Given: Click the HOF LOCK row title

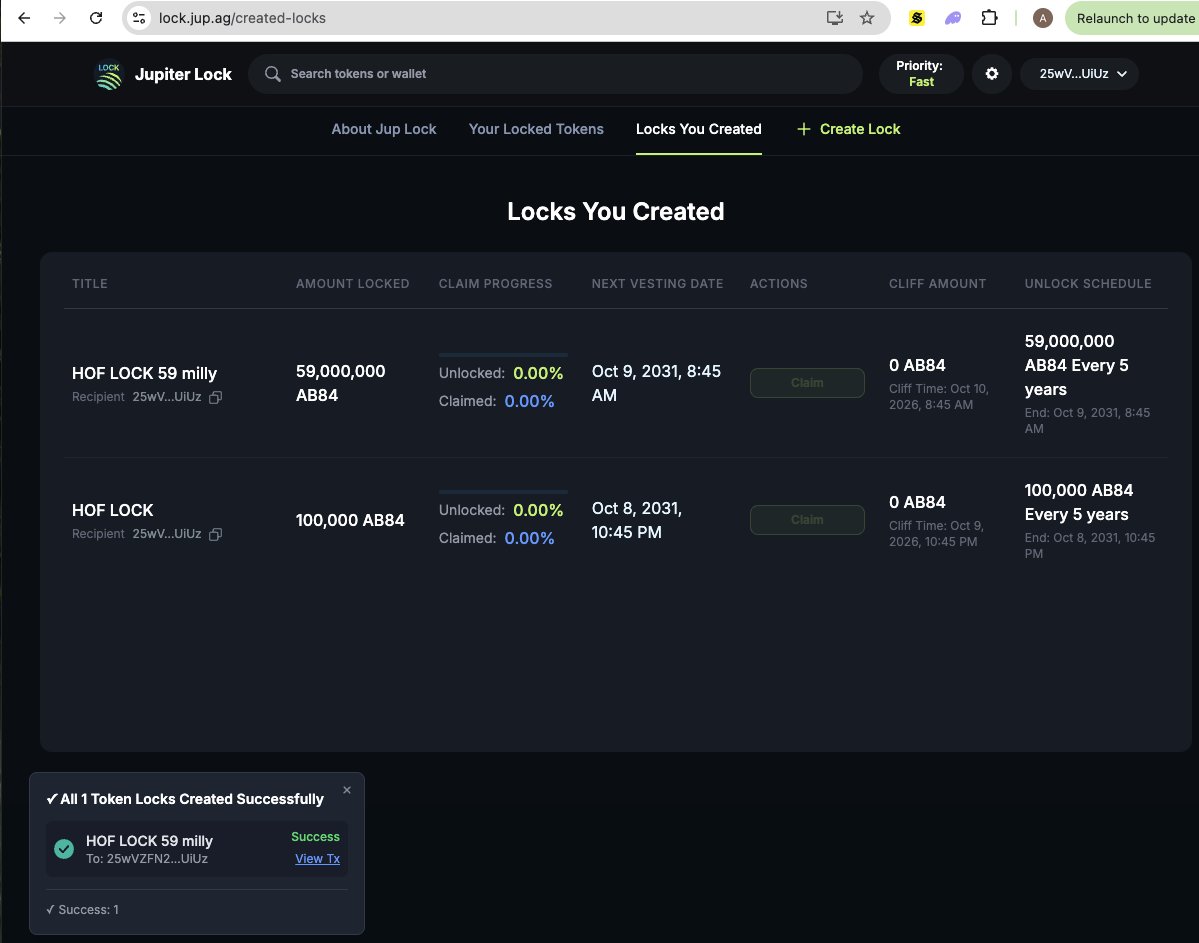Looking at the screenshot, I should (112, 510).
